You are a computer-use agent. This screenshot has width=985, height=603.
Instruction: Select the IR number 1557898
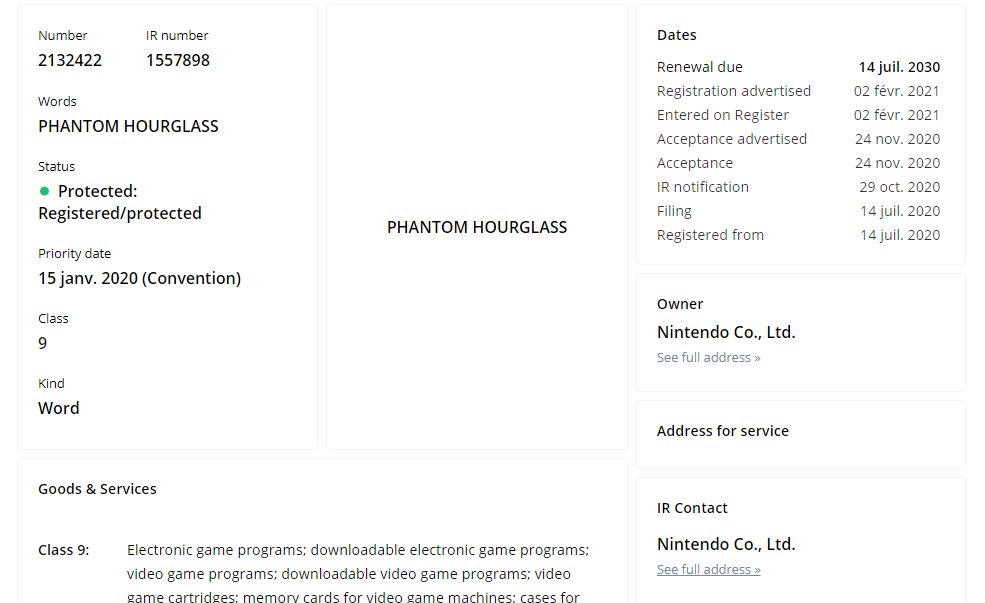click(x=178, y=60)
